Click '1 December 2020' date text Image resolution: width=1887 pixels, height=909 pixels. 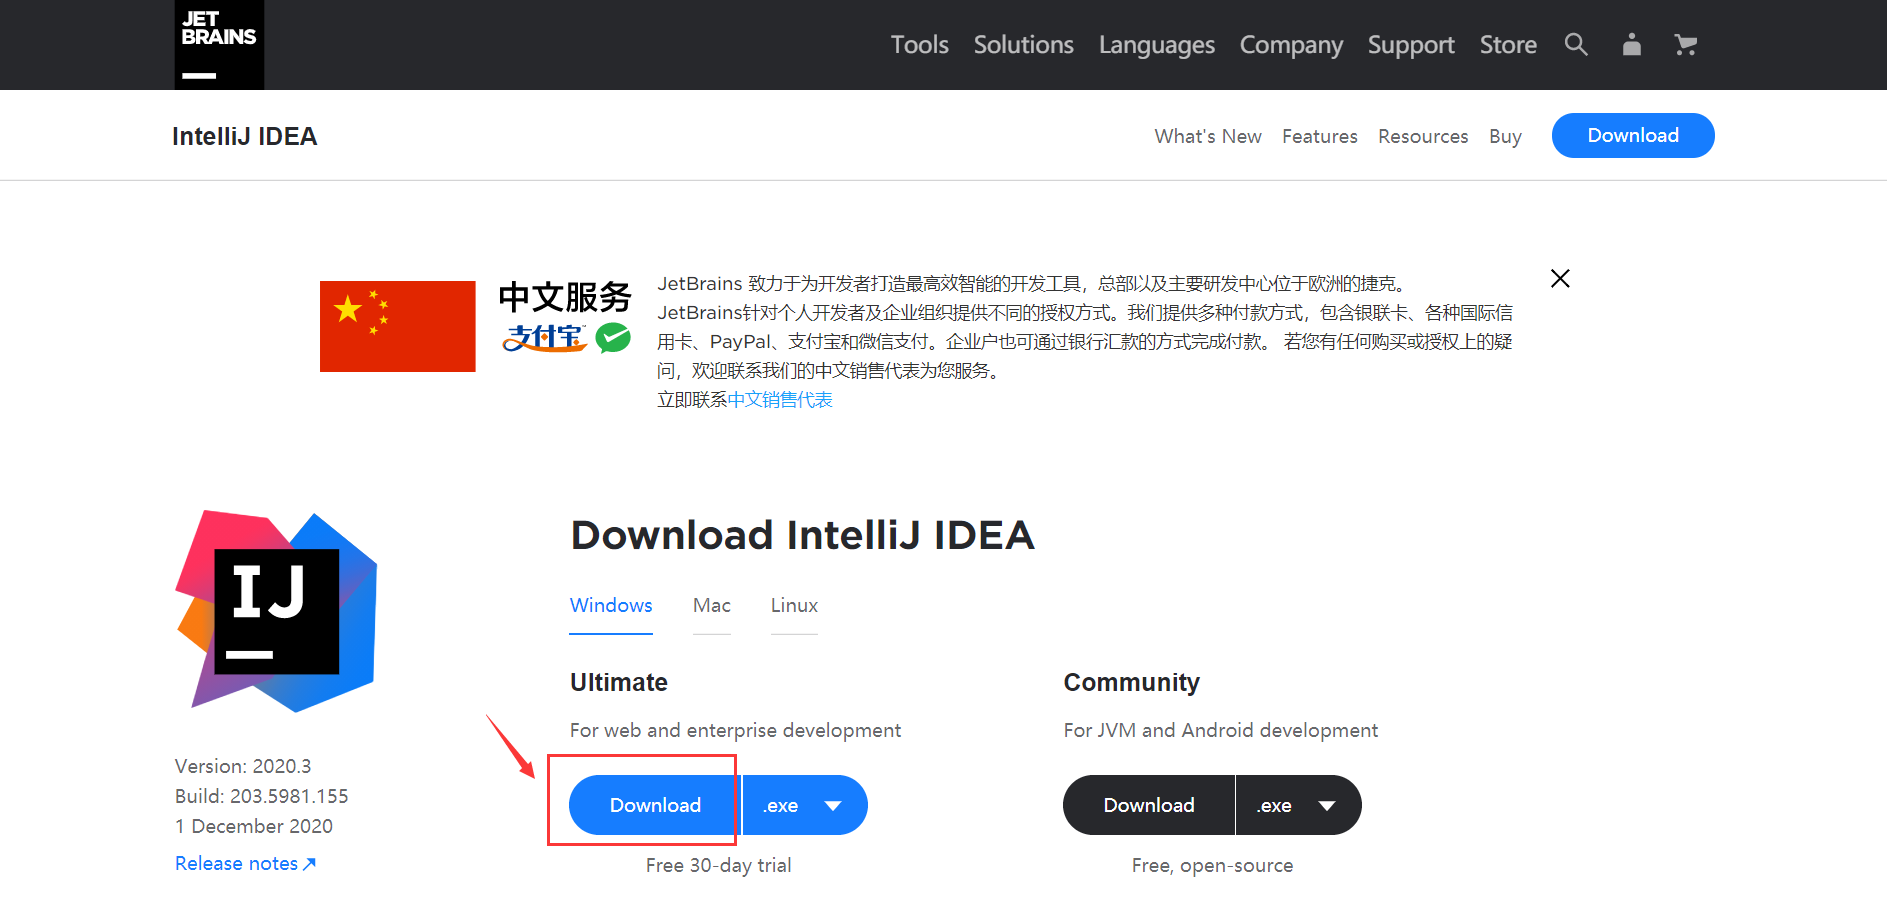[x=254, y=826]
